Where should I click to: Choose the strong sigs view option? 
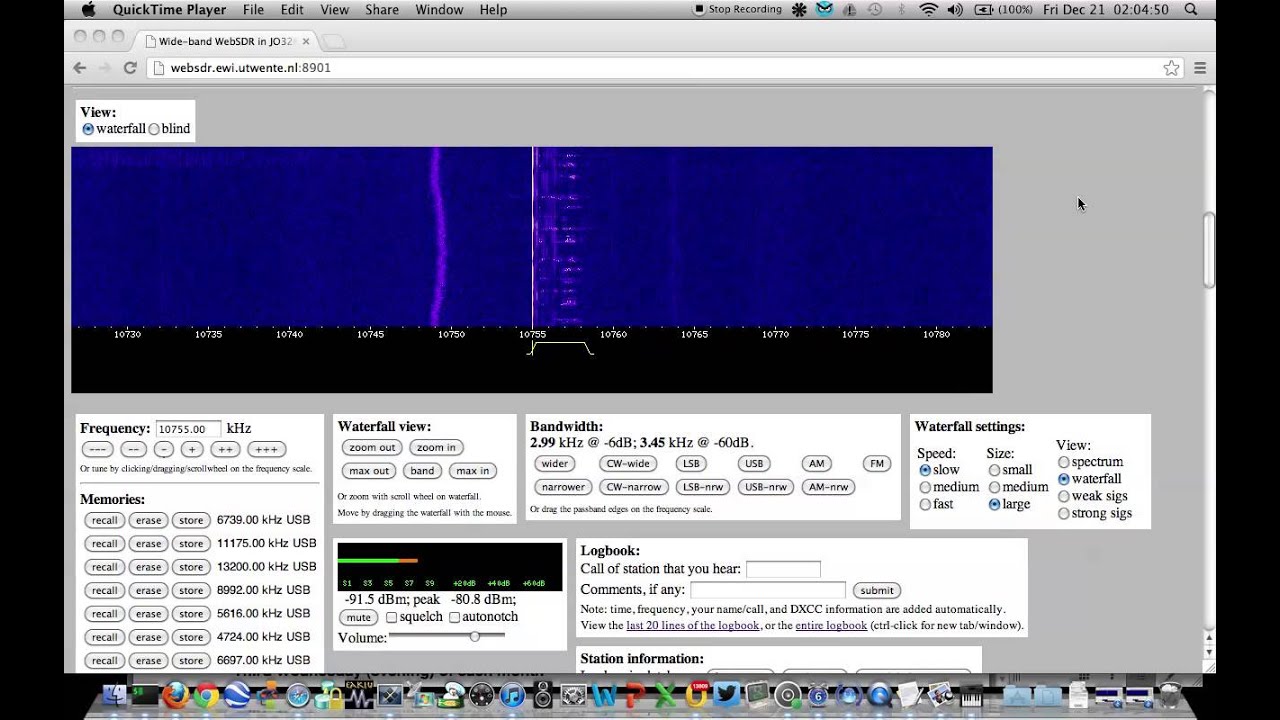(x=1064, y=513)
